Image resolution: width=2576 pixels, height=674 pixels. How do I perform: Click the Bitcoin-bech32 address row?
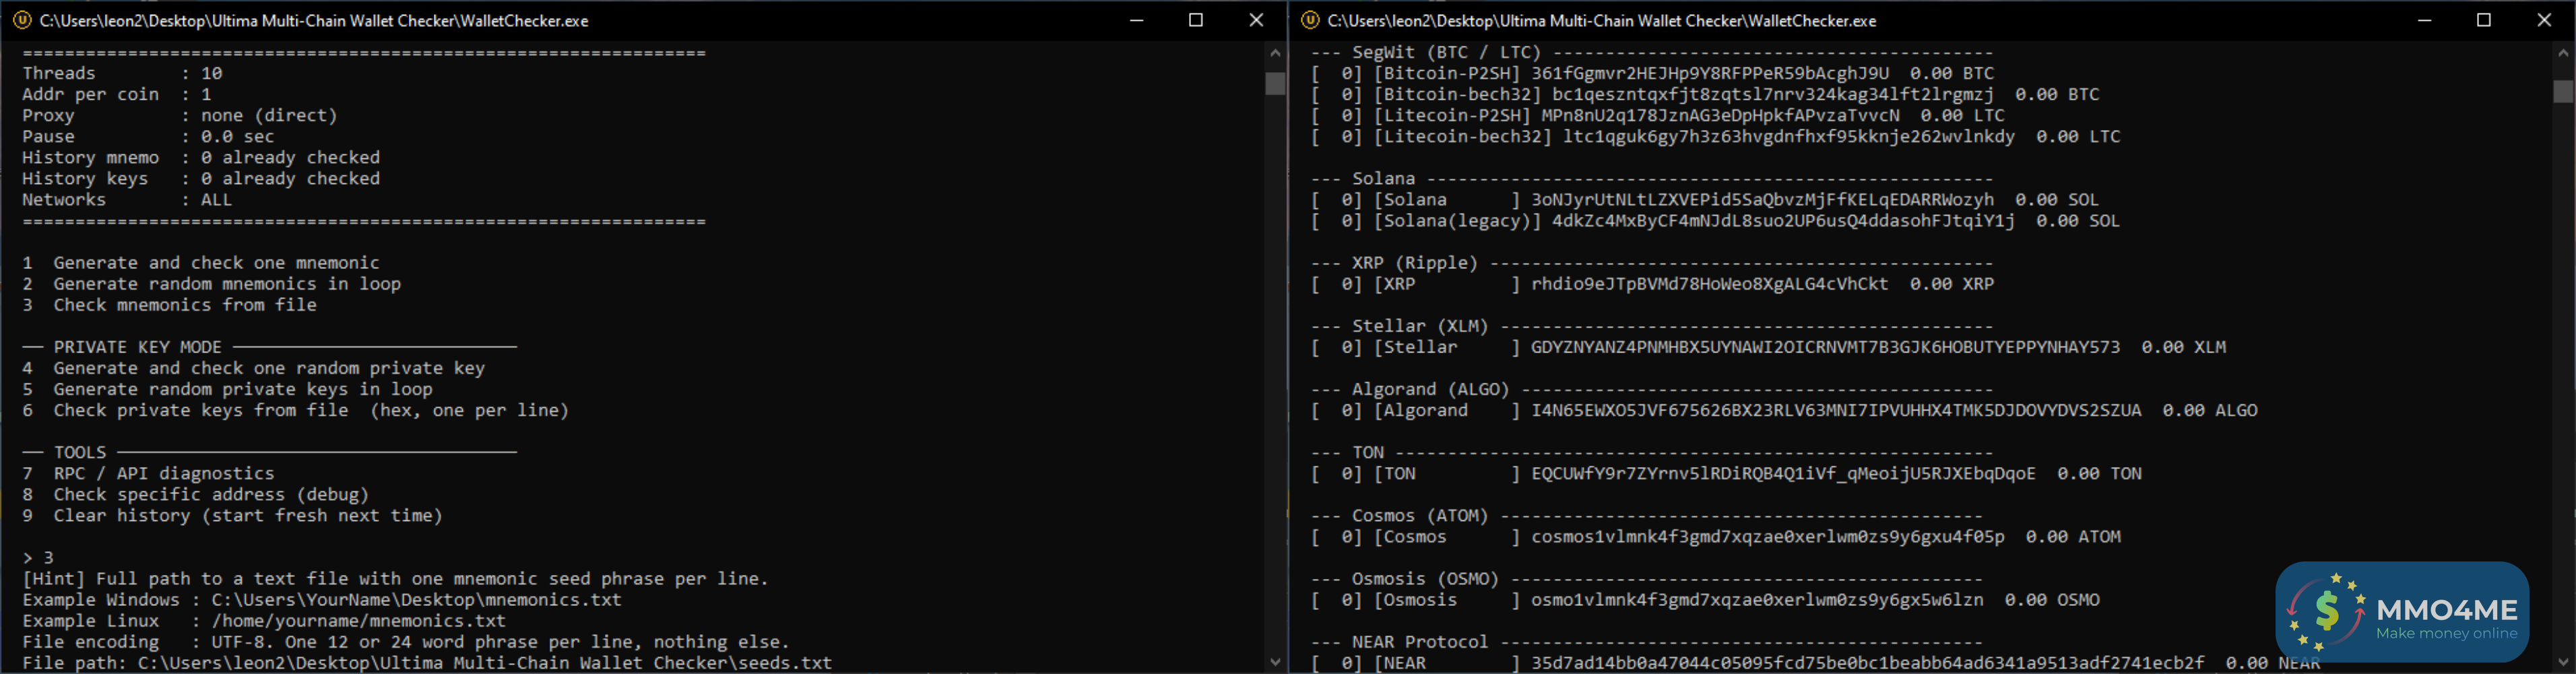pos(1705,94)
